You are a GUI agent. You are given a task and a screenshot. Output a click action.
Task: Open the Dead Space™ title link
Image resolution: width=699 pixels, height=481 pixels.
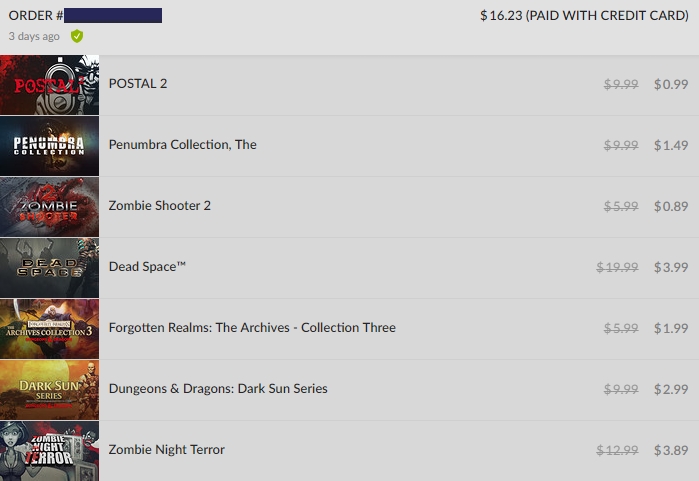pyautogui.click(x=147, y=267)
